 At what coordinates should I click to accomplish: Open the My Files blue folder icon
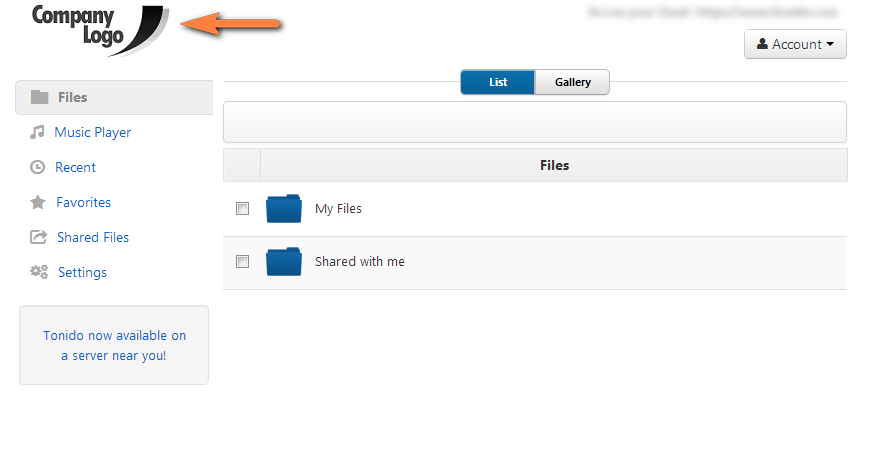click(284, 209)
